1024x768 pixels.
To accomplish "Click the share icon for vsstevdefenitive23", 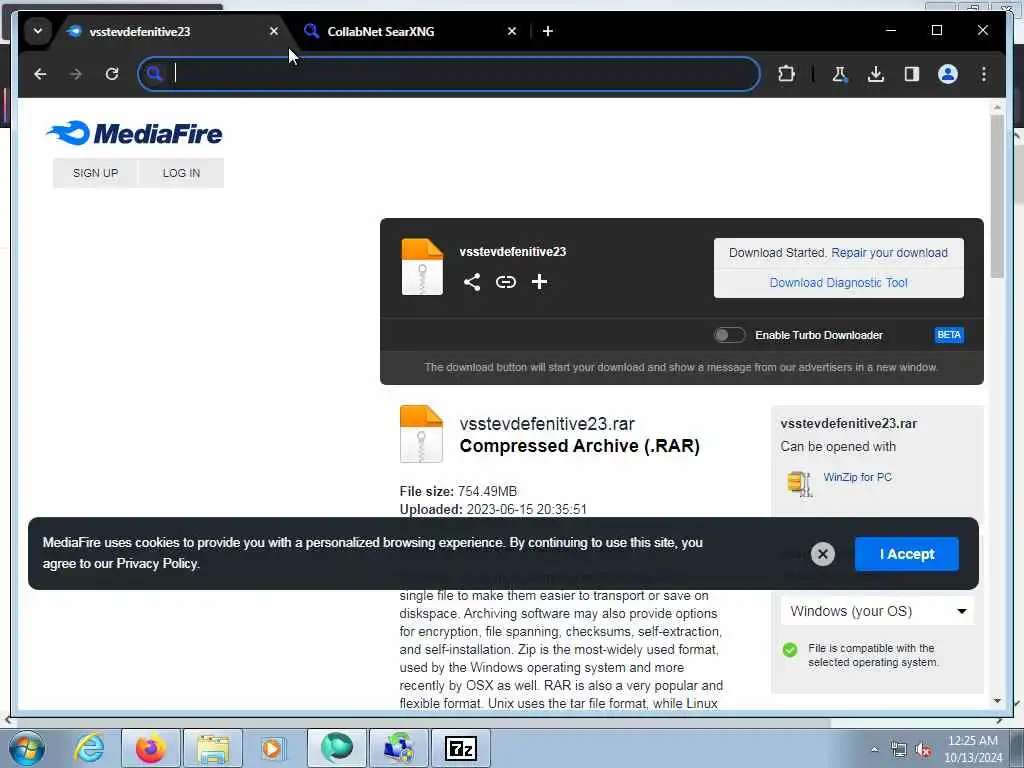I will tap(472, 282).
